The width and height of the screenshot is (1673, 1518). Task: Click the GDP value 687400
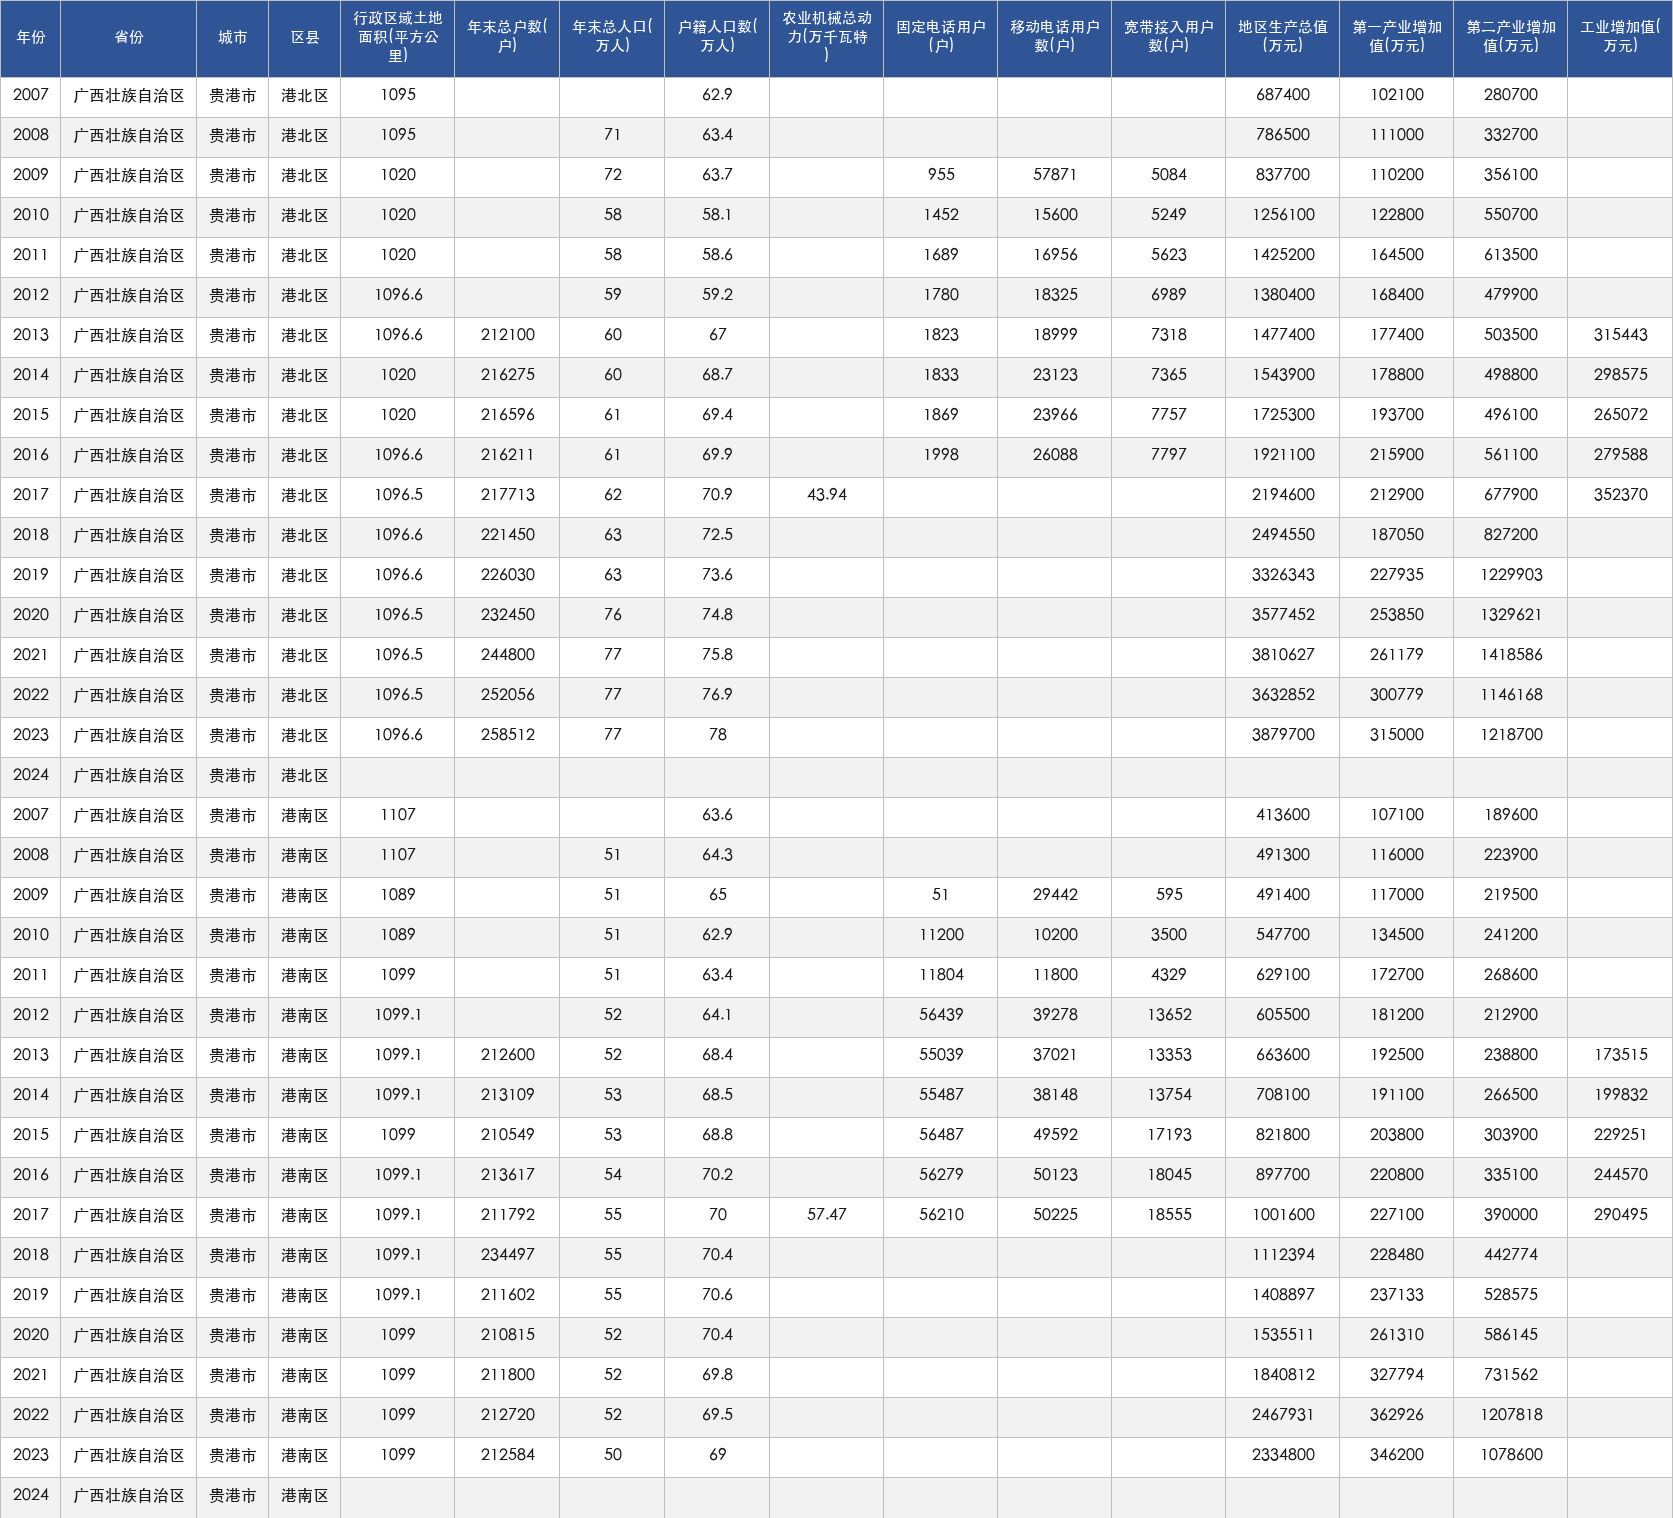1282,95
